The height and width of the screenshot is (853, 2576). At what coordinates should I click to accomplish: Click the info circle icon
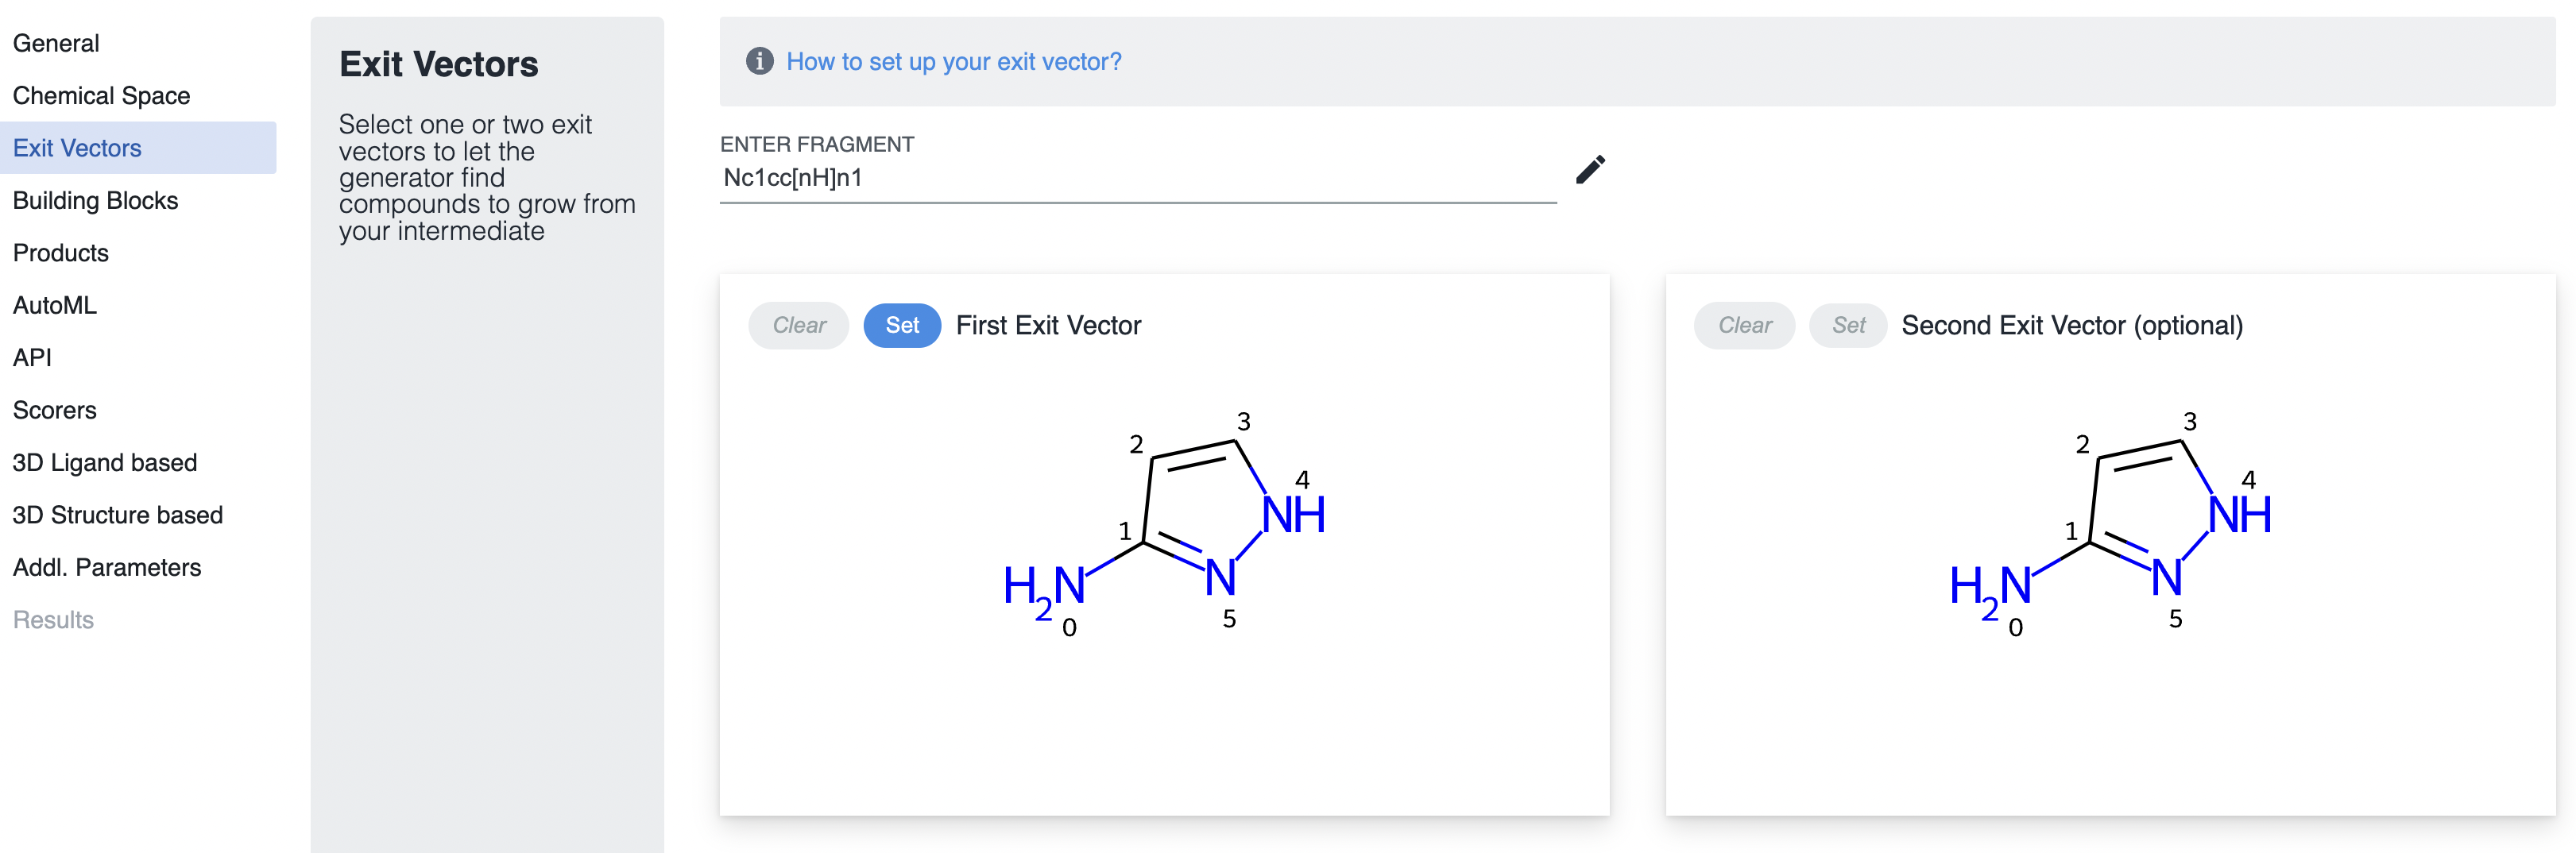click(x=759, y=61)
